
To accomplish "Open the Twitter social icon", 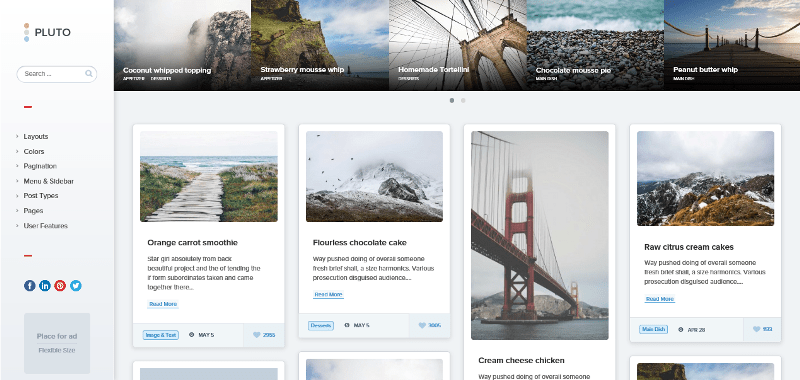I will click(x=76, y=286).
